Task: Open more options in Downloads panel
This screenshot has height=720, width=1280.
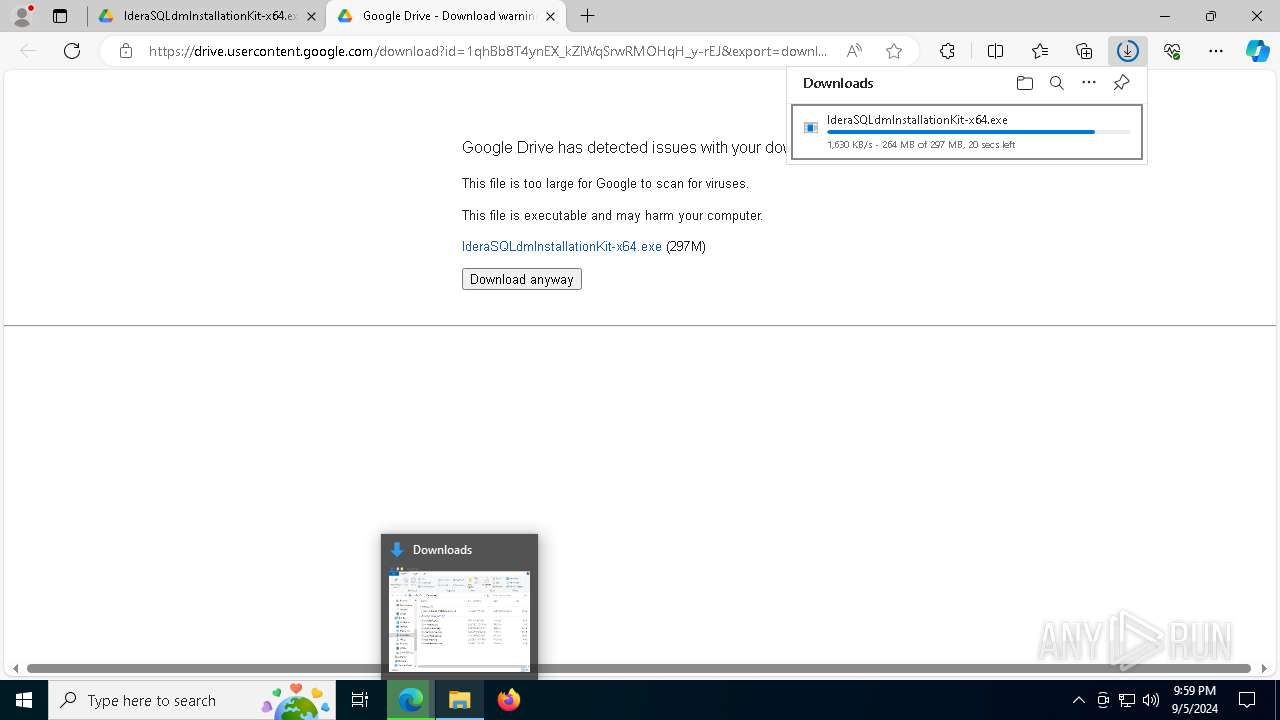Action: click(x=1089, y=83)
